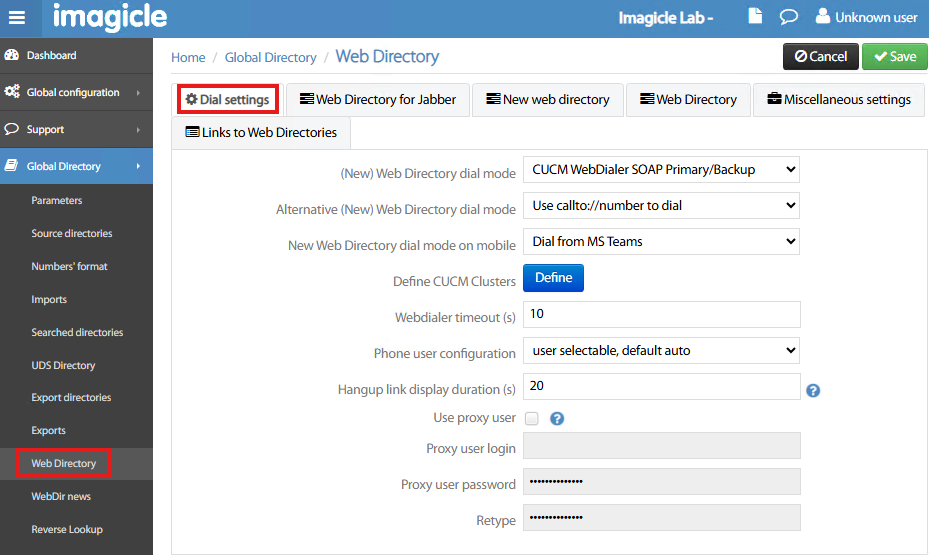Image resolution: width=929 pixels, height=555 pixels.
Task: Open the chat bubble icon in header
Action: 788,17
